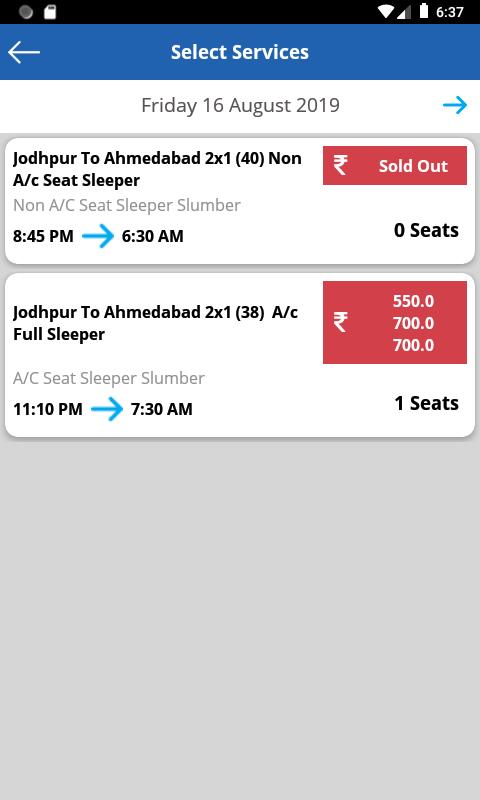The height and width of the screenshot is (800, 480).
Task: Tap arrow between 11:10 PM and 7:30 AM
Action: pos(107,409)
